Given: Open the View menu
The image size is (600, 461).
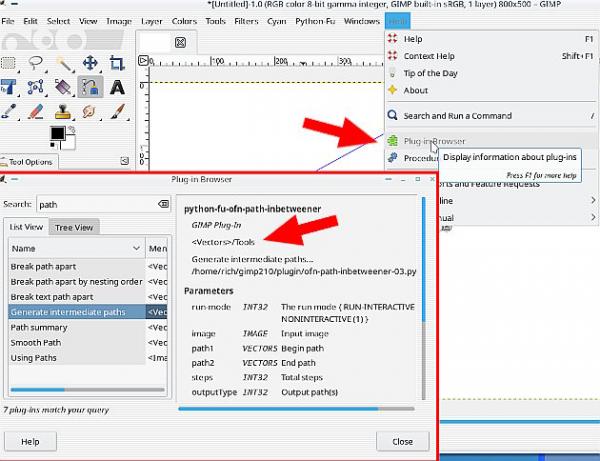Looking at the screenshot, I should tap(88, 21).
